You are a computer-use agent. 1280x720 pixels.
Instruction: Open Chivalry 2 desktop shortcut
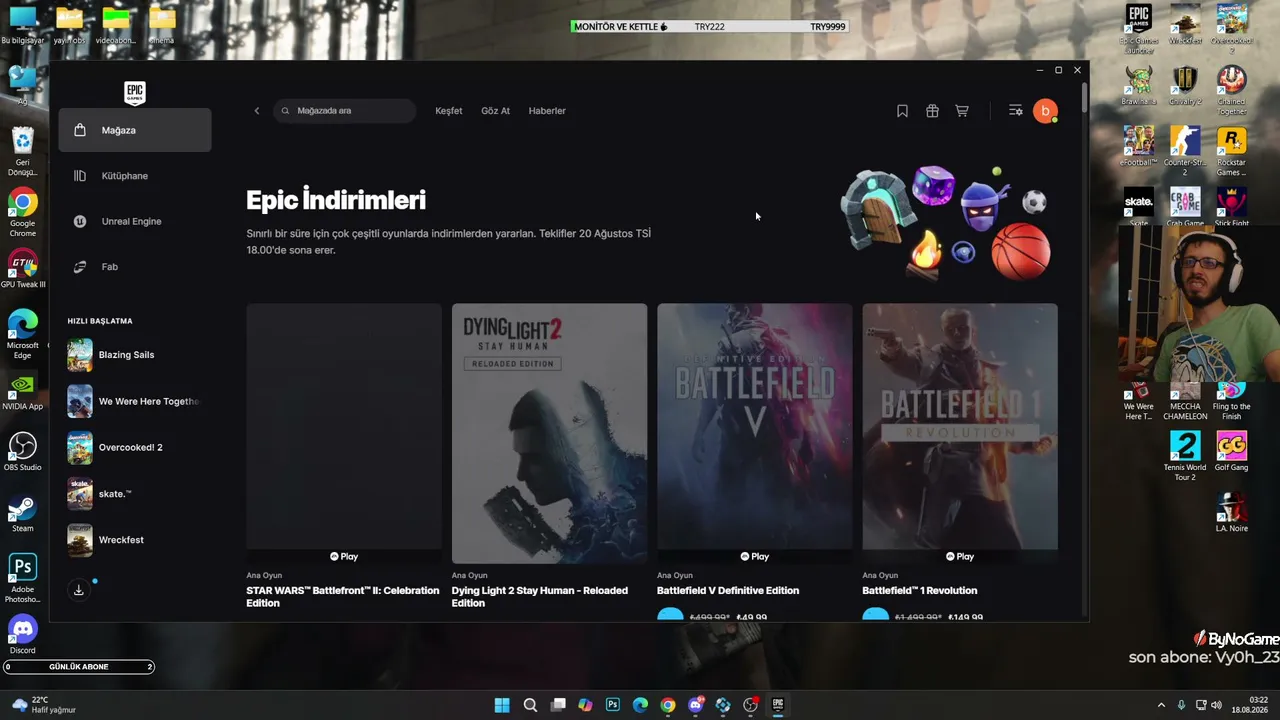coord(1185,85)
